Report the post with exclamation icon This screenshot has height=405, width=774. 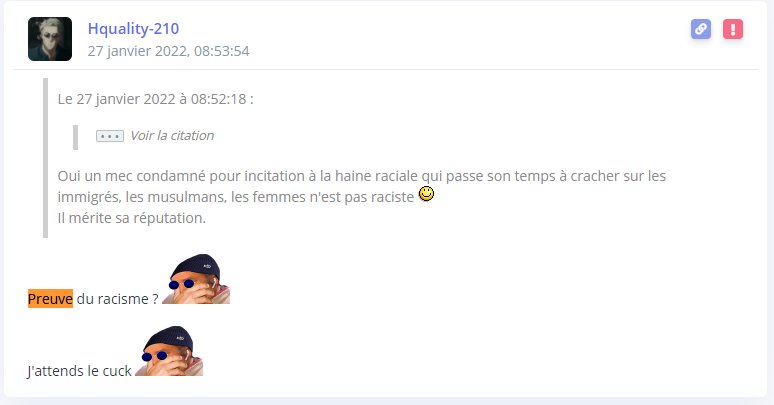pos(733,29)
